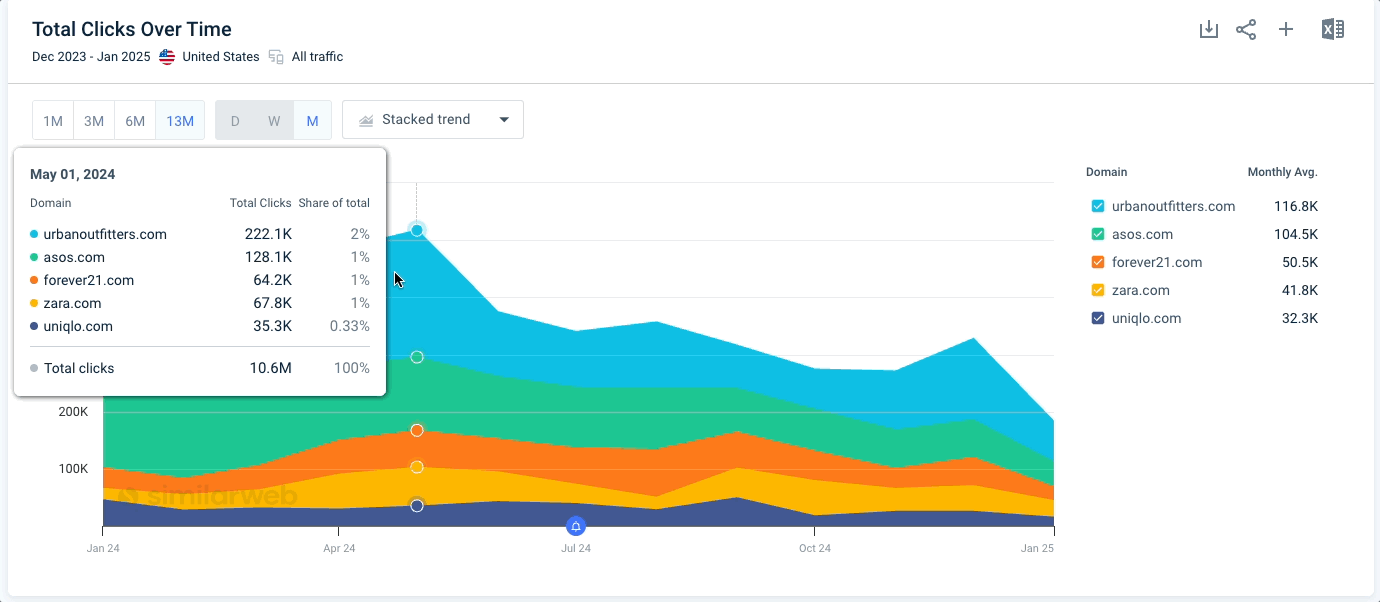Add chart to dashboard with plus icon
This screenshot has height=602, width=1380.
point(1286,29)
